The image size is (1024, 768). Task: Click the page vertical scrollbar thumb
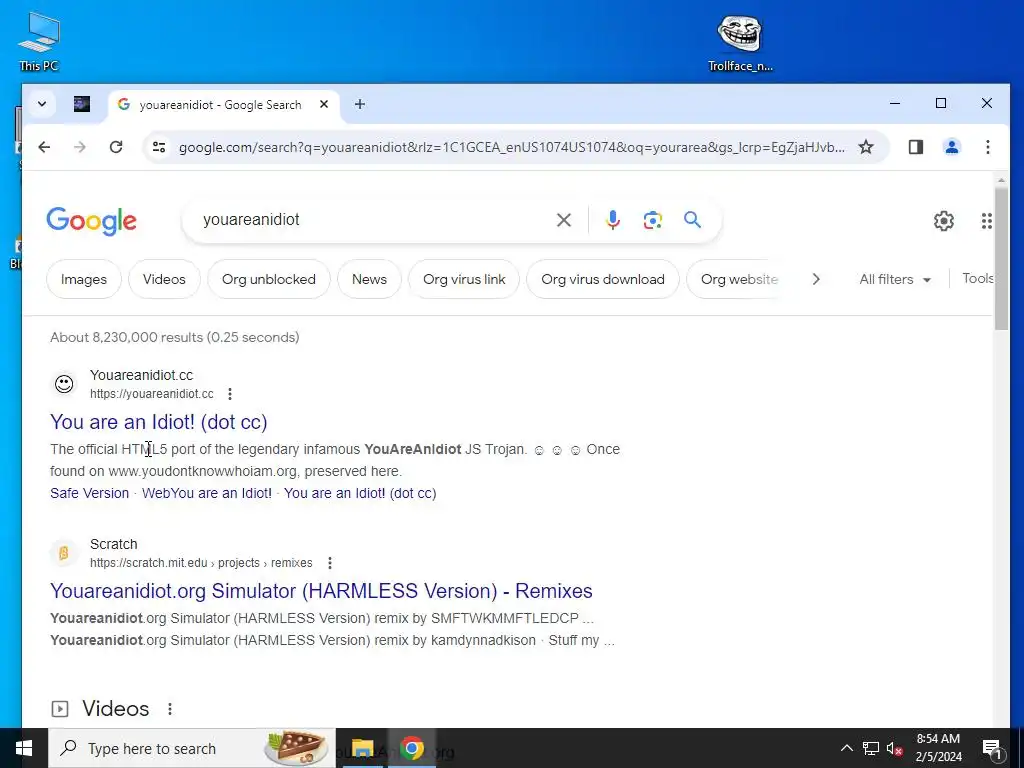[x=1001, y=259]
